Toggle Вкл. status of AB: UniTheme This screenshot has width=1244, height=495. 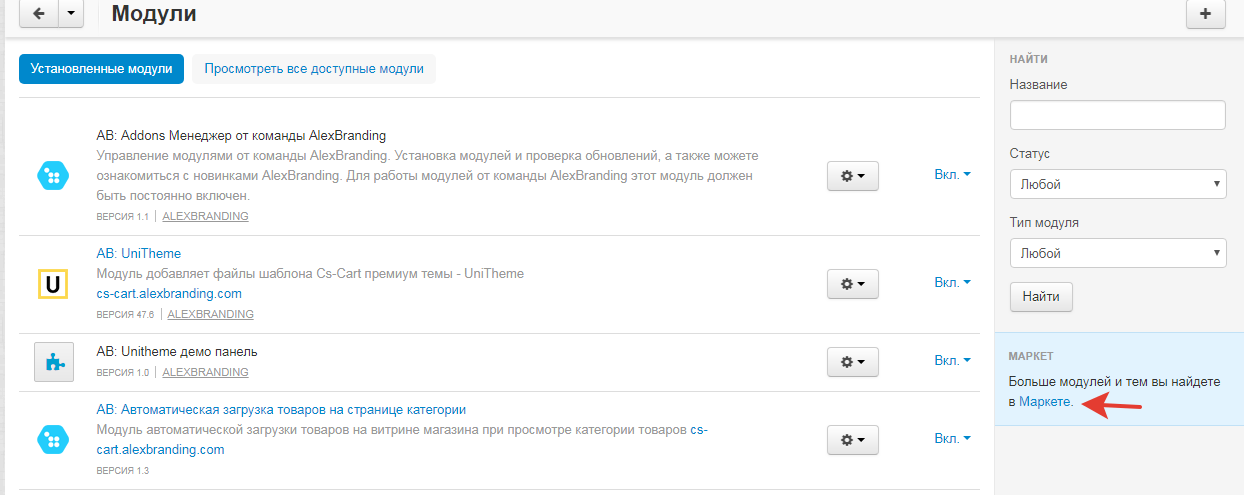pyautogui.click(x=952, y=282)
